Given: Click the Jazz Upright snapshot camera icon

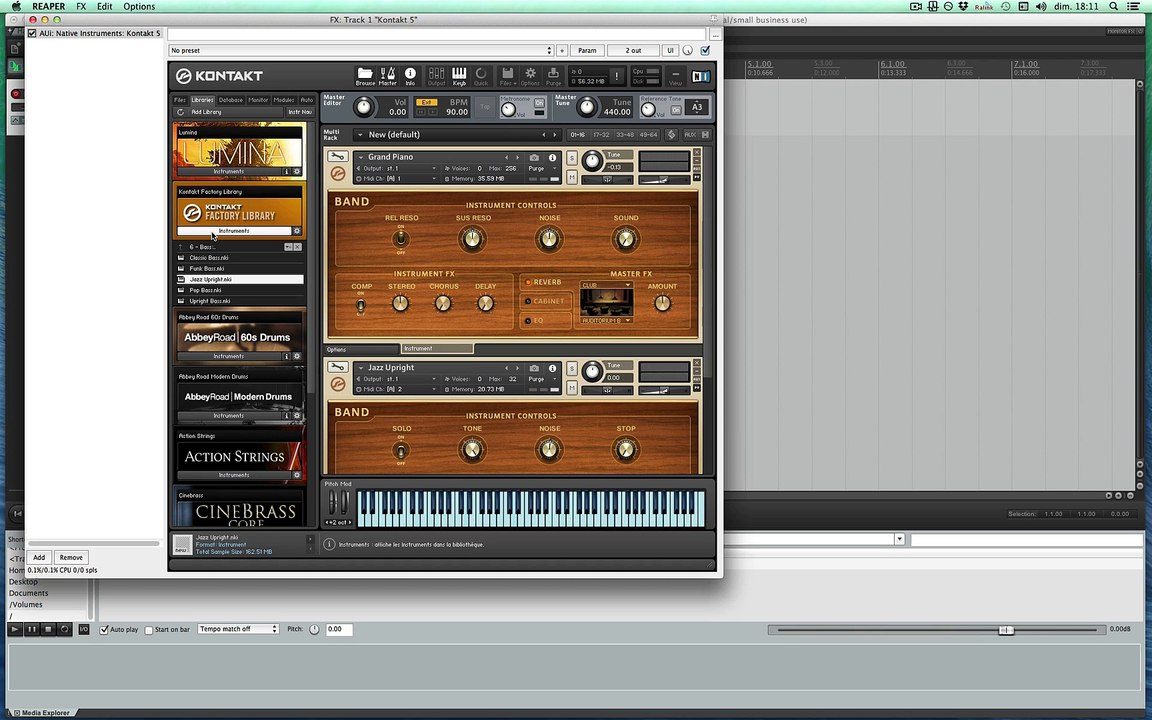Looking at the screenshot, I should pyautogui.click(x=534, y=368).
